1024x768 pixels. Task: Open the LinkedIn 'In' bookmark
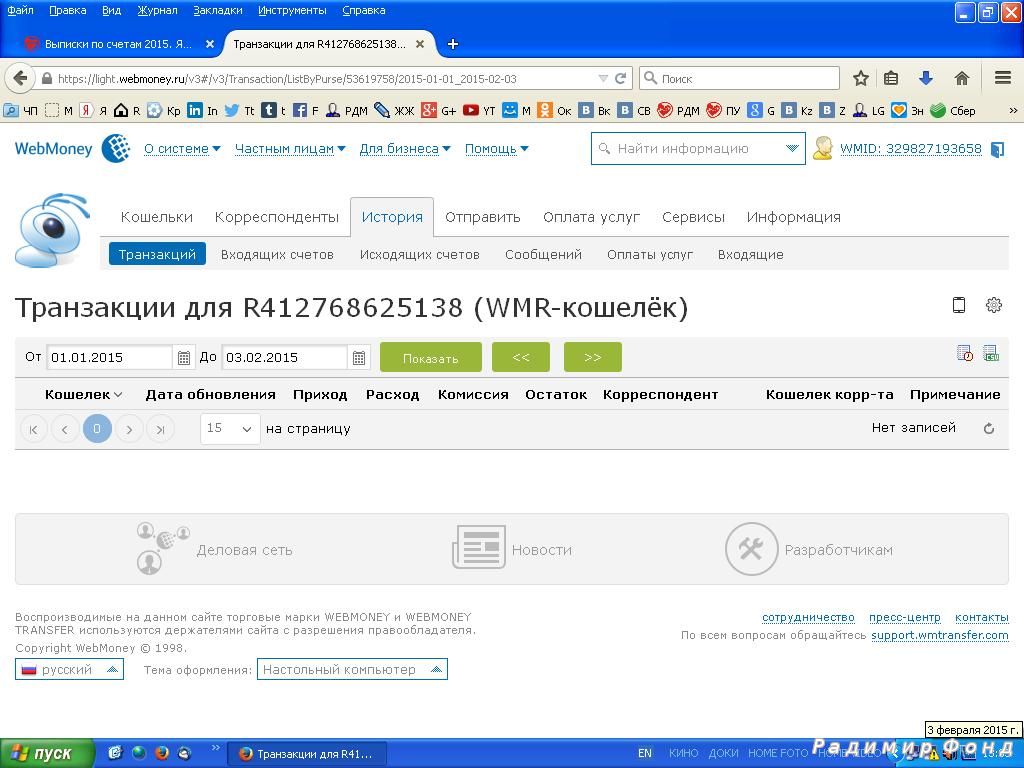click(x=202, y=110)
